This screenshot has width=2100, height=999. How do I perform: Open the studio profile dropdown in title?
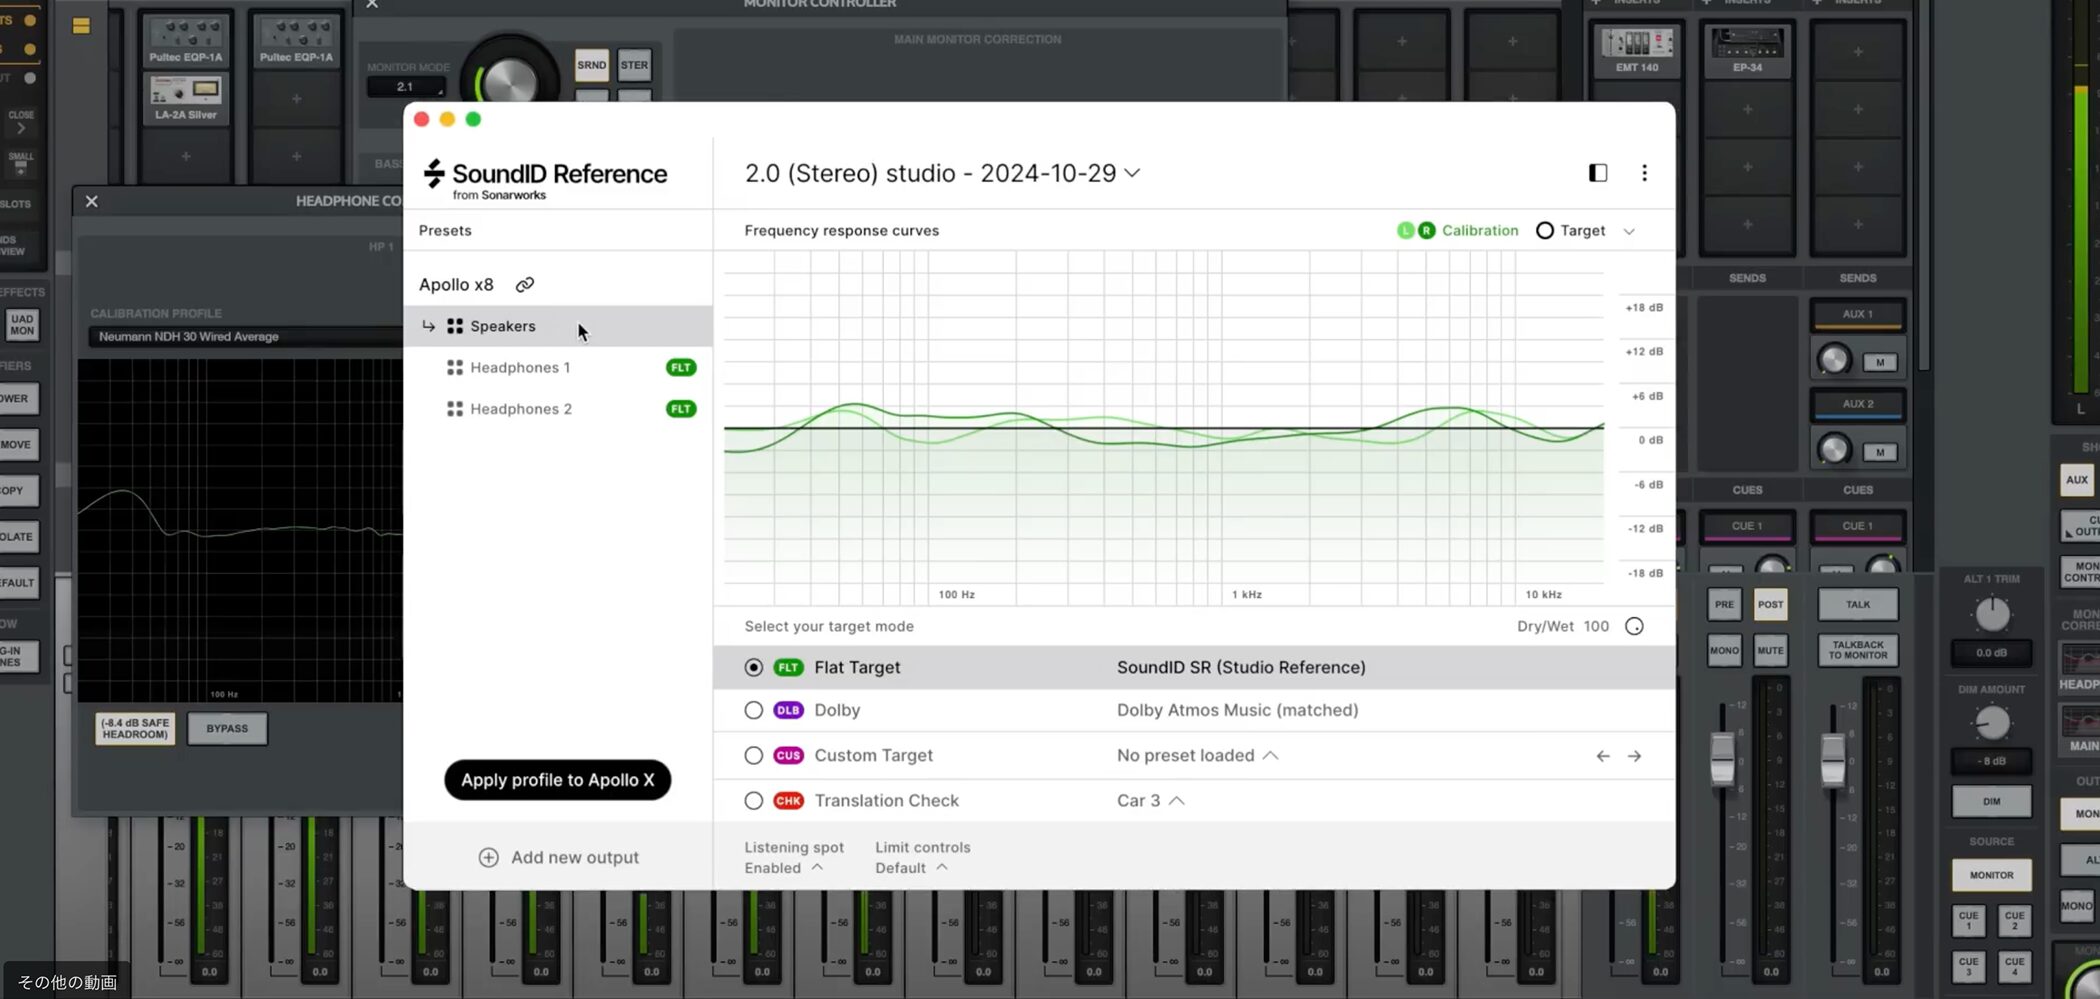point(1132,173)
